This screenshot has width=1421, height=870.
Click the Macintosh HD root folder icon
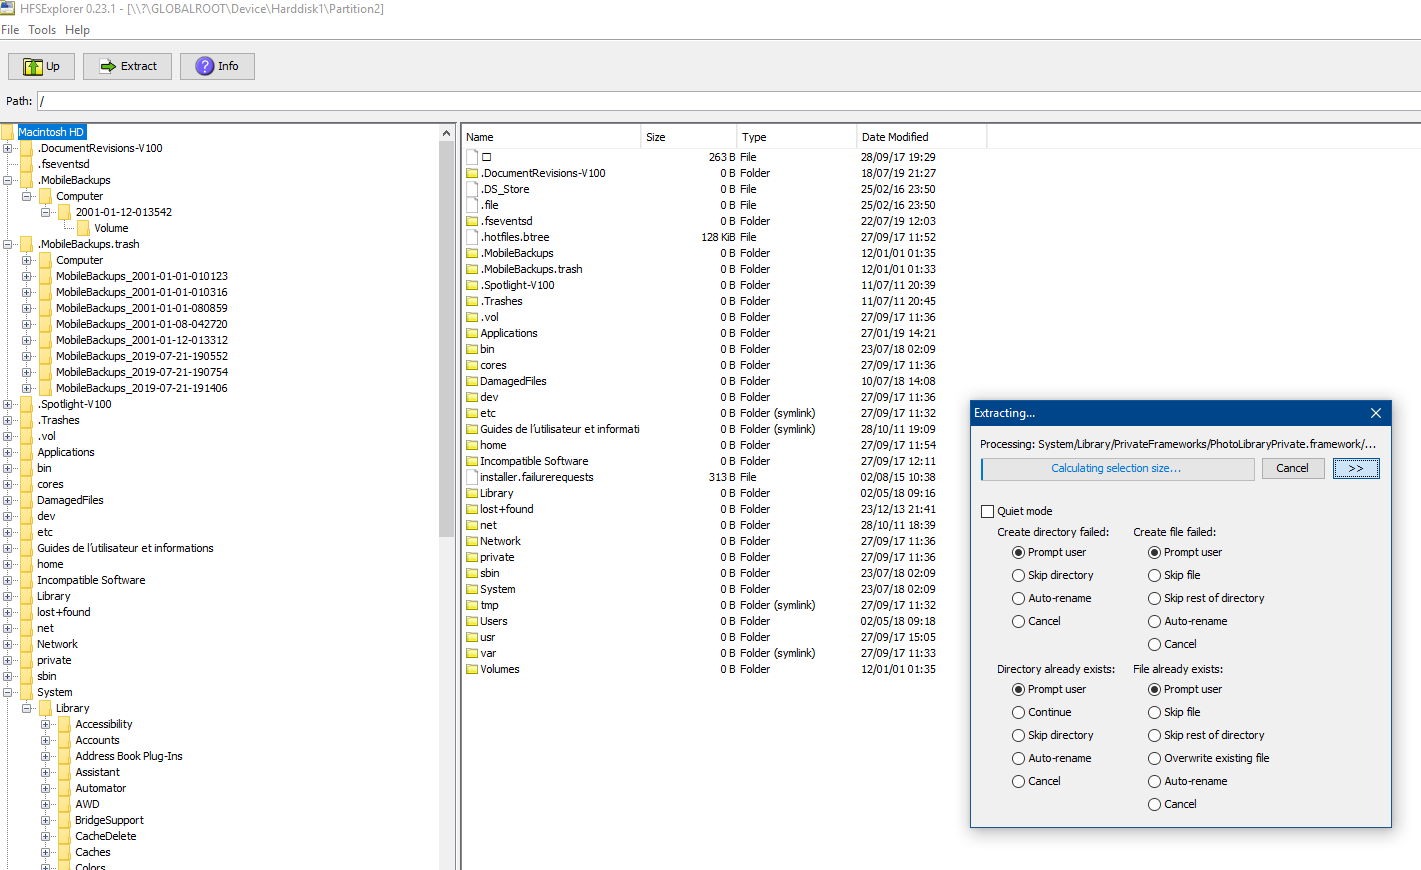point(9,132)
